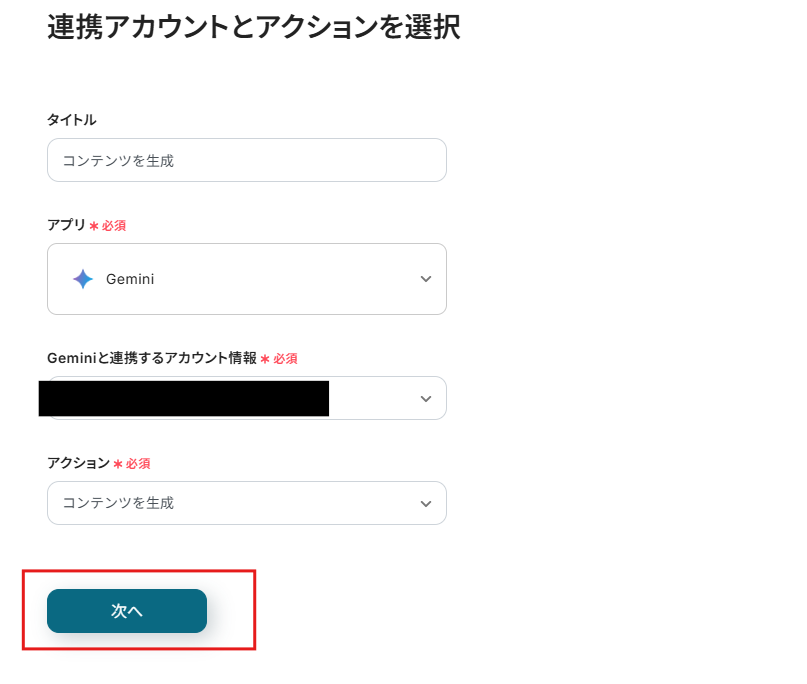This screenshot has height=684, width=807.
Task: Click the 必須 marker beside アプリ
Action: tap(114, 226)
